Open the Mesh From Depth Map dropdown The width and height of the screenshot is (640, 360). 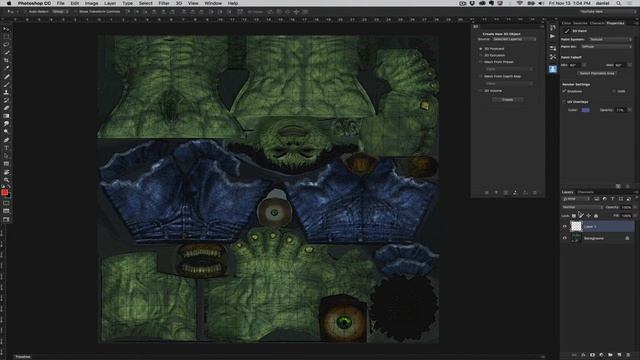point(508,83)
